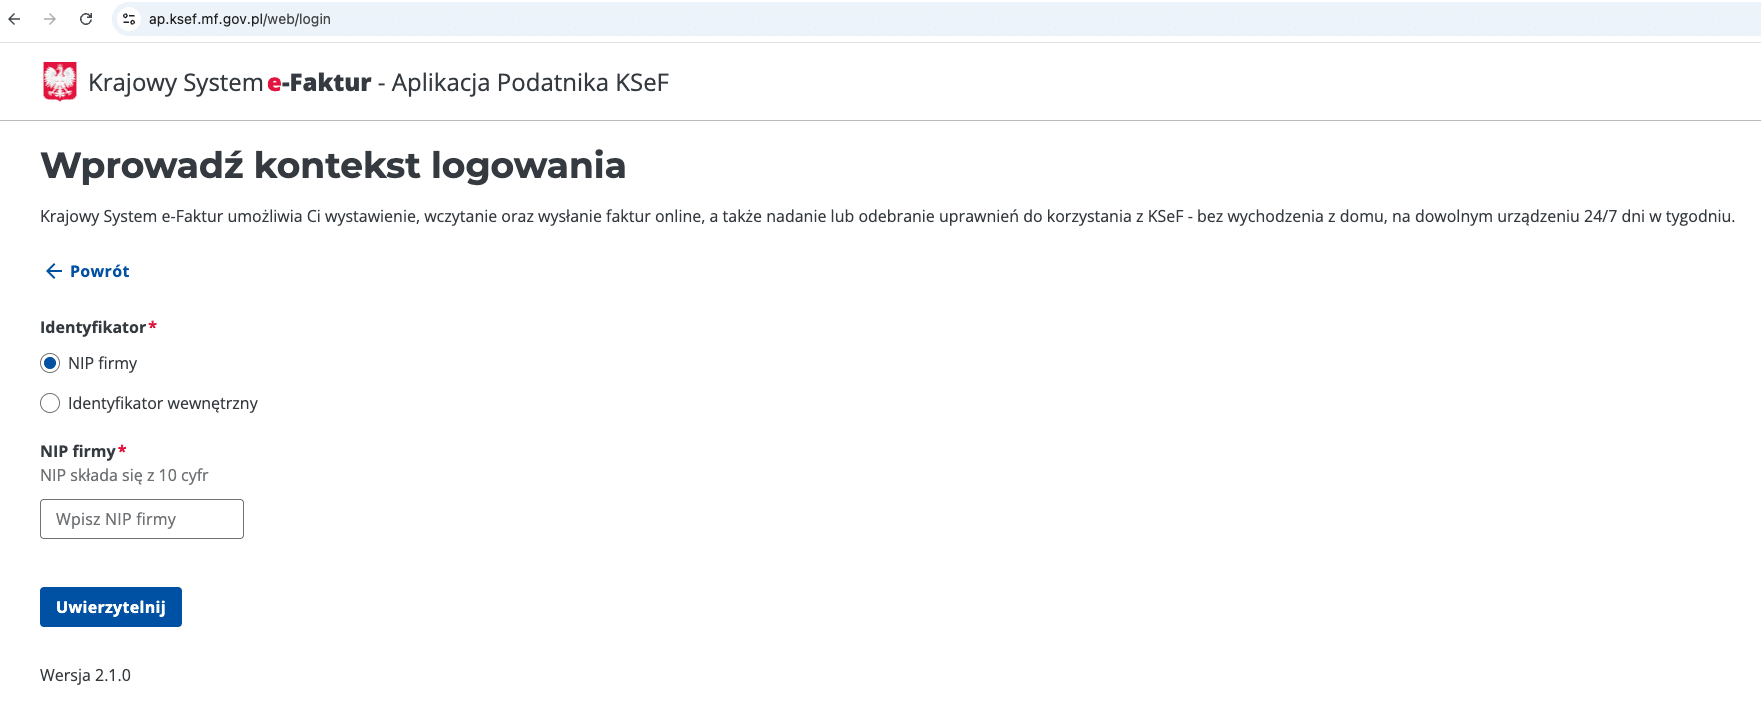This screenshot has height=712, width=1761.
Task: Click the 'NIP firmy' radio option label
Action: tap(102, 363)
